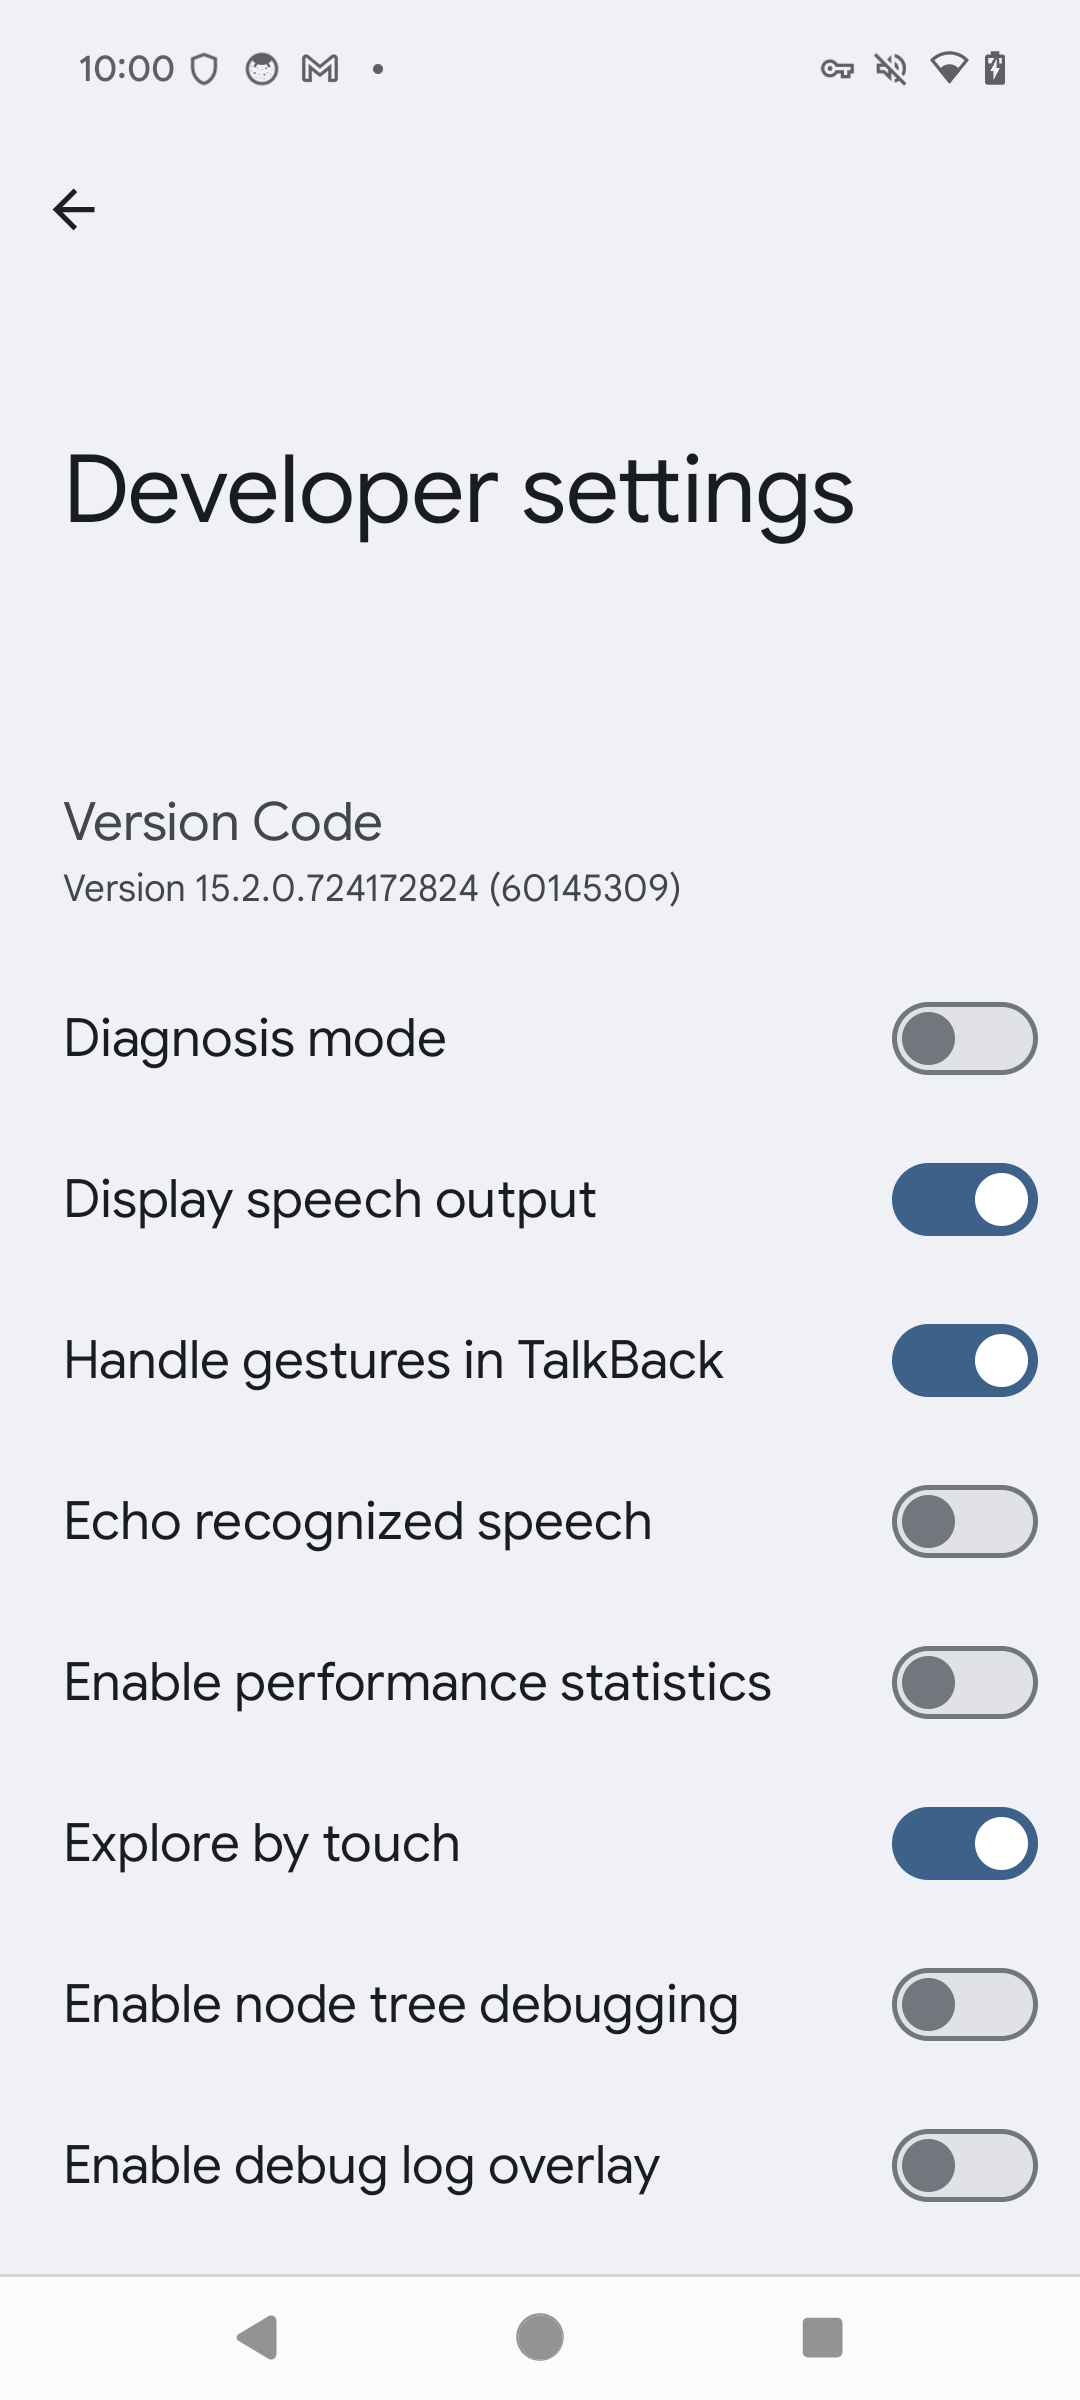Tap the shield icon in status bar
The height and width of the screenshot is (2400, 1080).
click(x=204, y=69)
